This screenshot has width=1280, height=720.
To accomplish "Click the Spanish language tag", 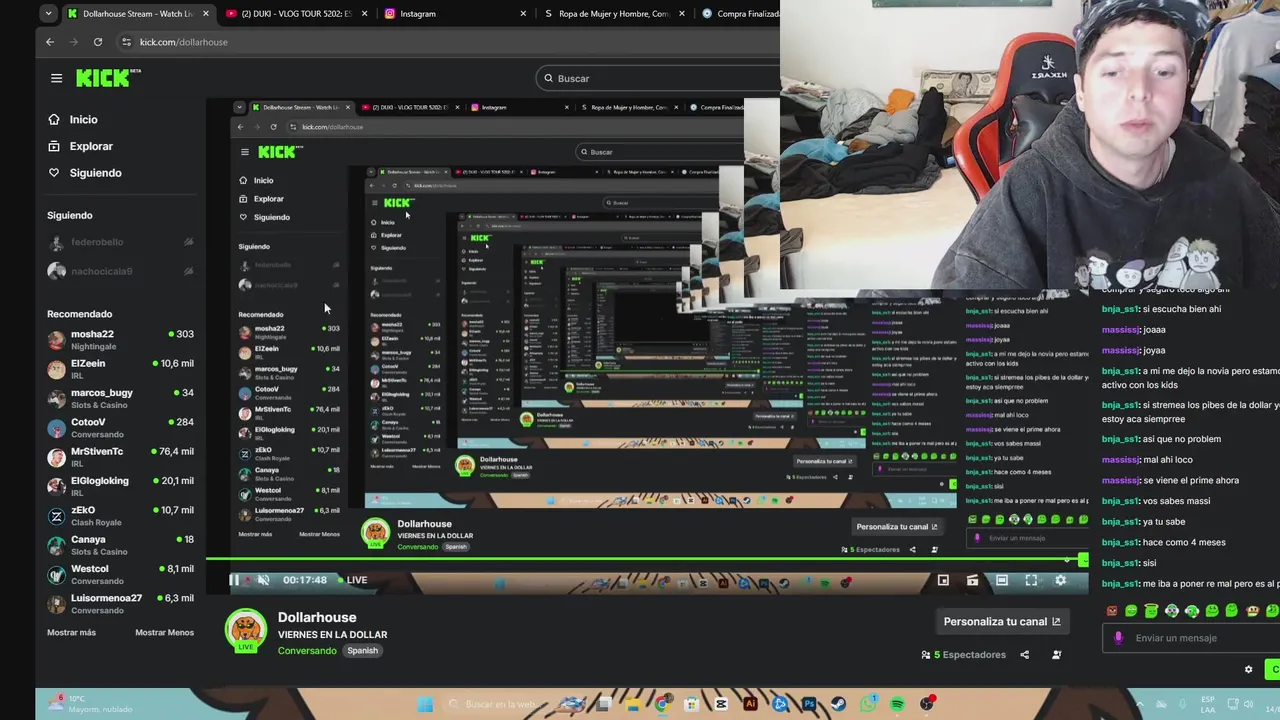I will click(x=362, y=651).
